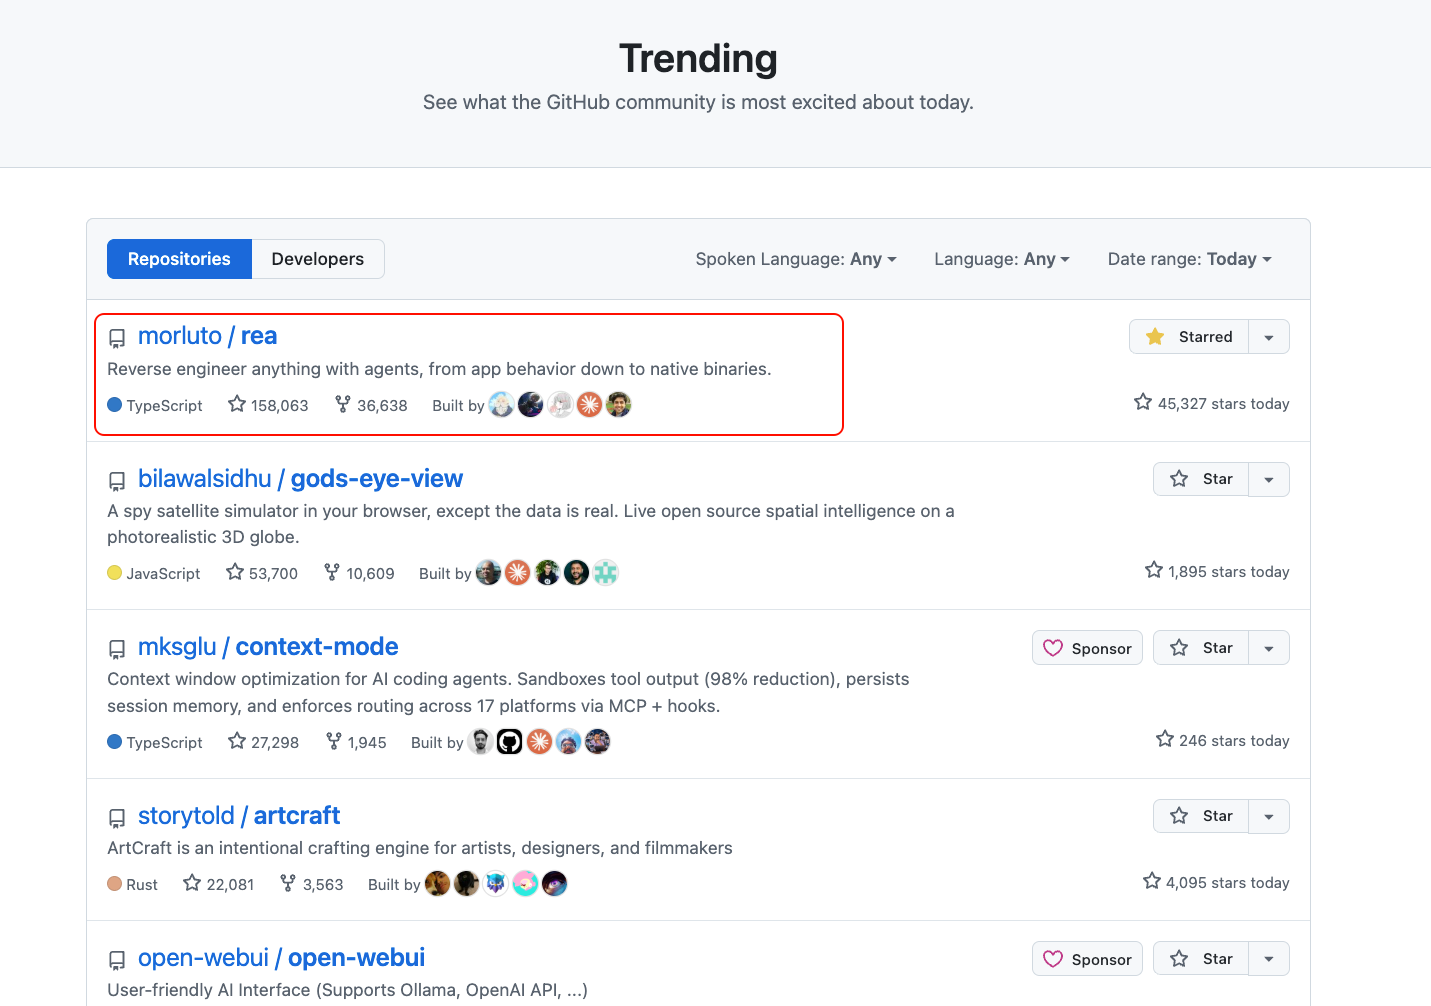Screen dimensions: 1431x1006
Task: Star the gods-eye-view repository
Action: [x=1201, y=479]
